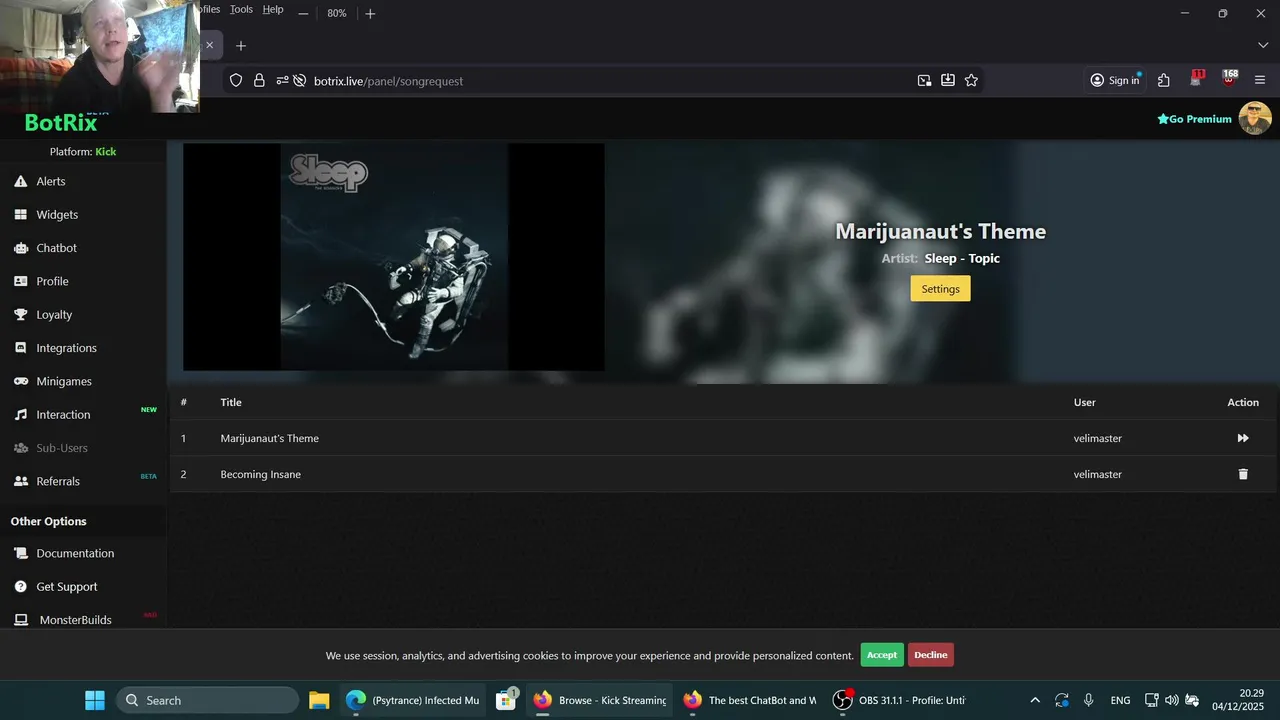Decline the cookies banner
Screen dimensions: 1280x720
pyautogui.click(x=930, y=655)
